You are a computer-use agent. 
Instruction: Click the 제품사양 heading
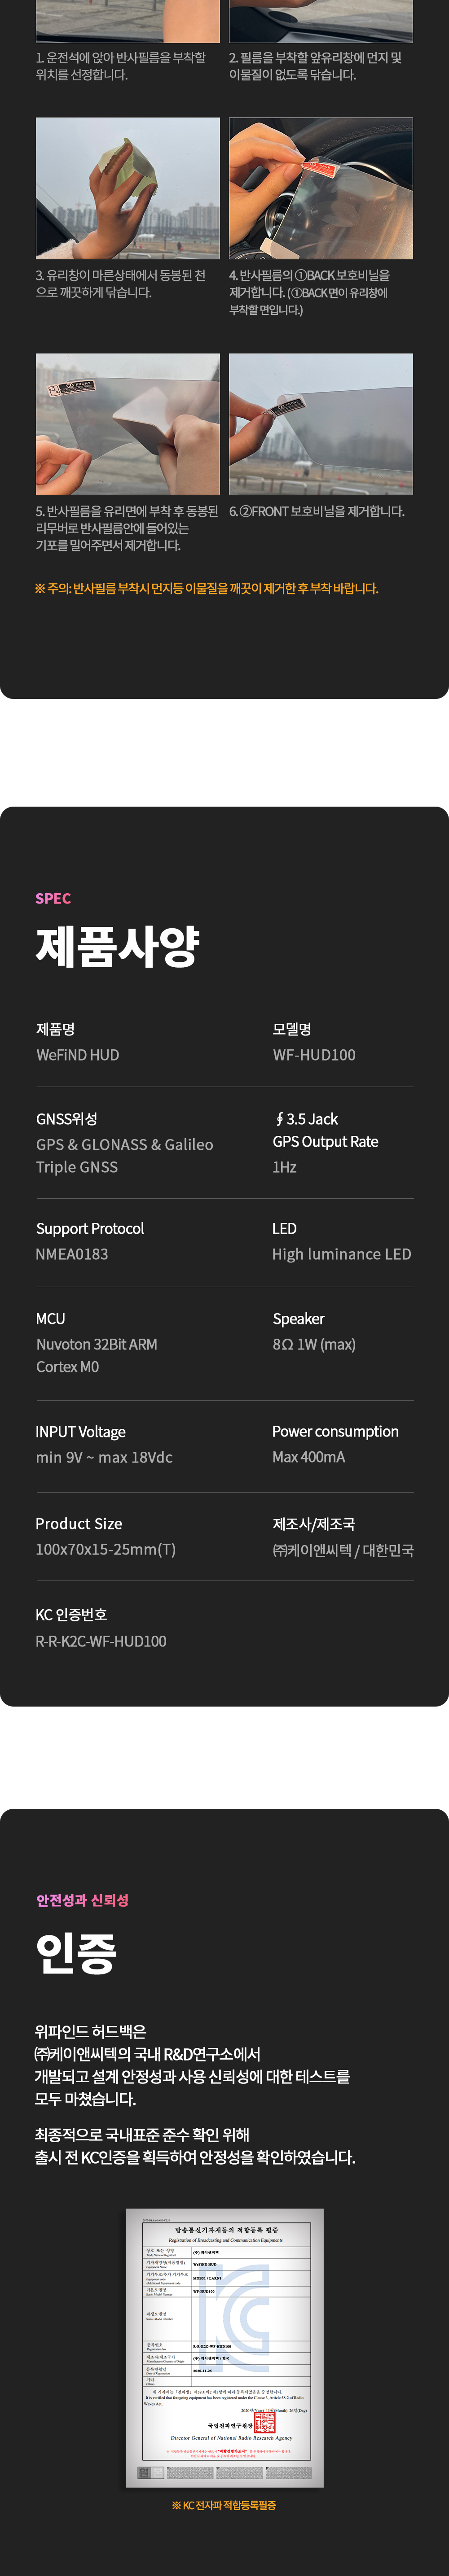pos(118,946)
